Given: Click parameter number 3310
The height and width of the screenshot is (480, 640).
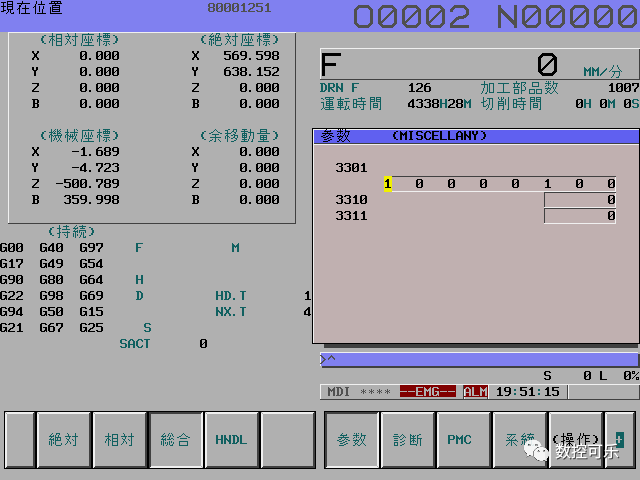Looking at the screenshot, I should pos(351,200).
